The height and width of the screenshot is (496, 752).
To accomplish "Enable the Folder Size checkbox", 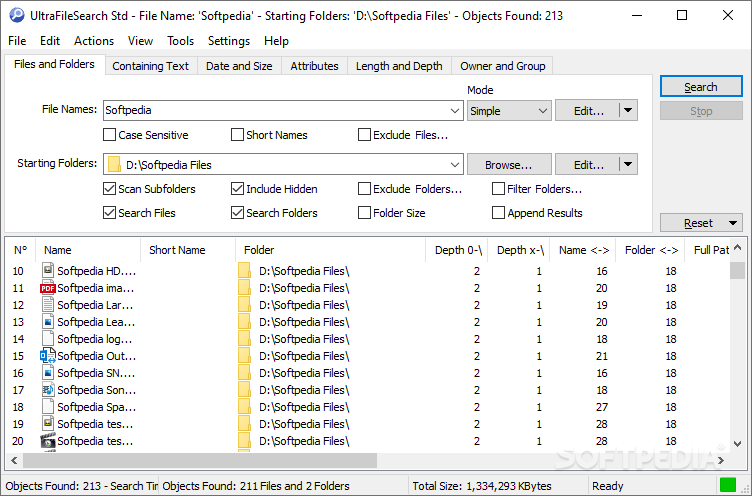I will (364, 213).
